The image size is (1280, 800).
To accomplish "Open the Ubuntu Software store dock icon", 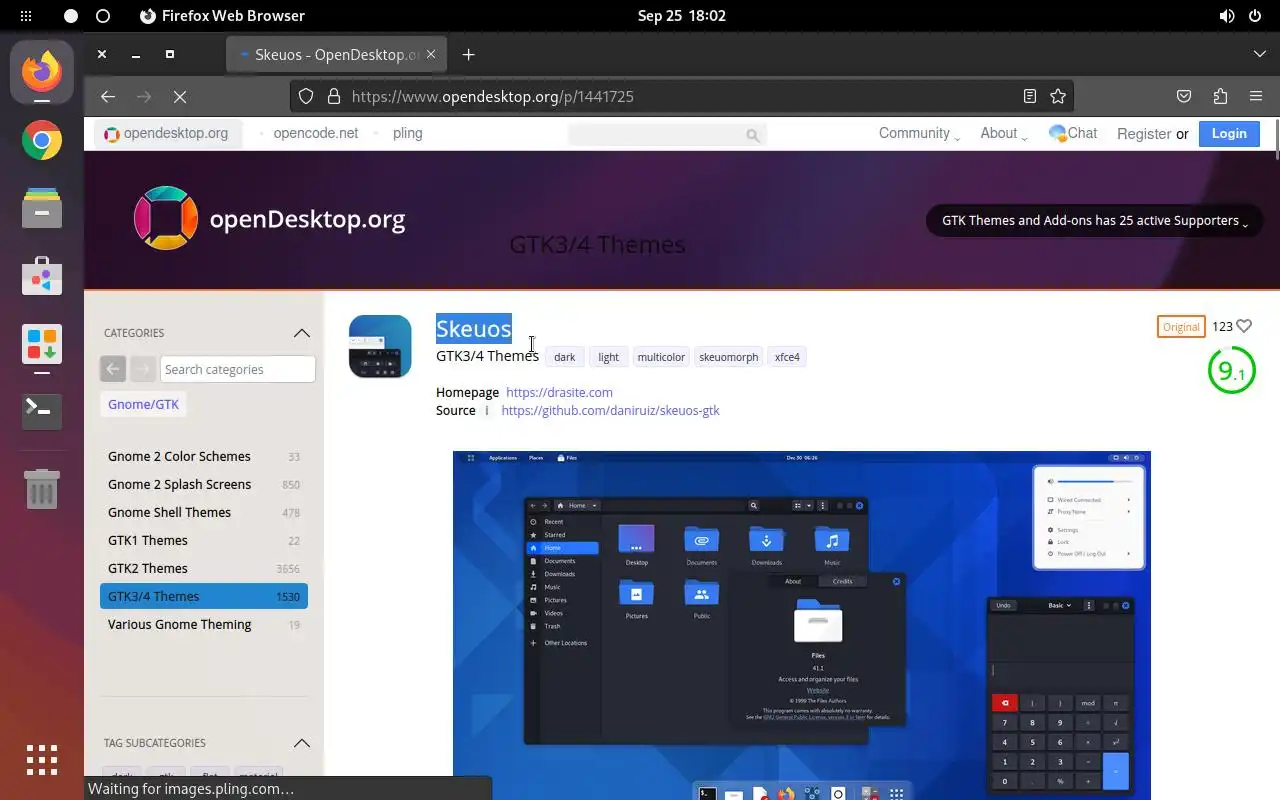I will tap(42, 276).
